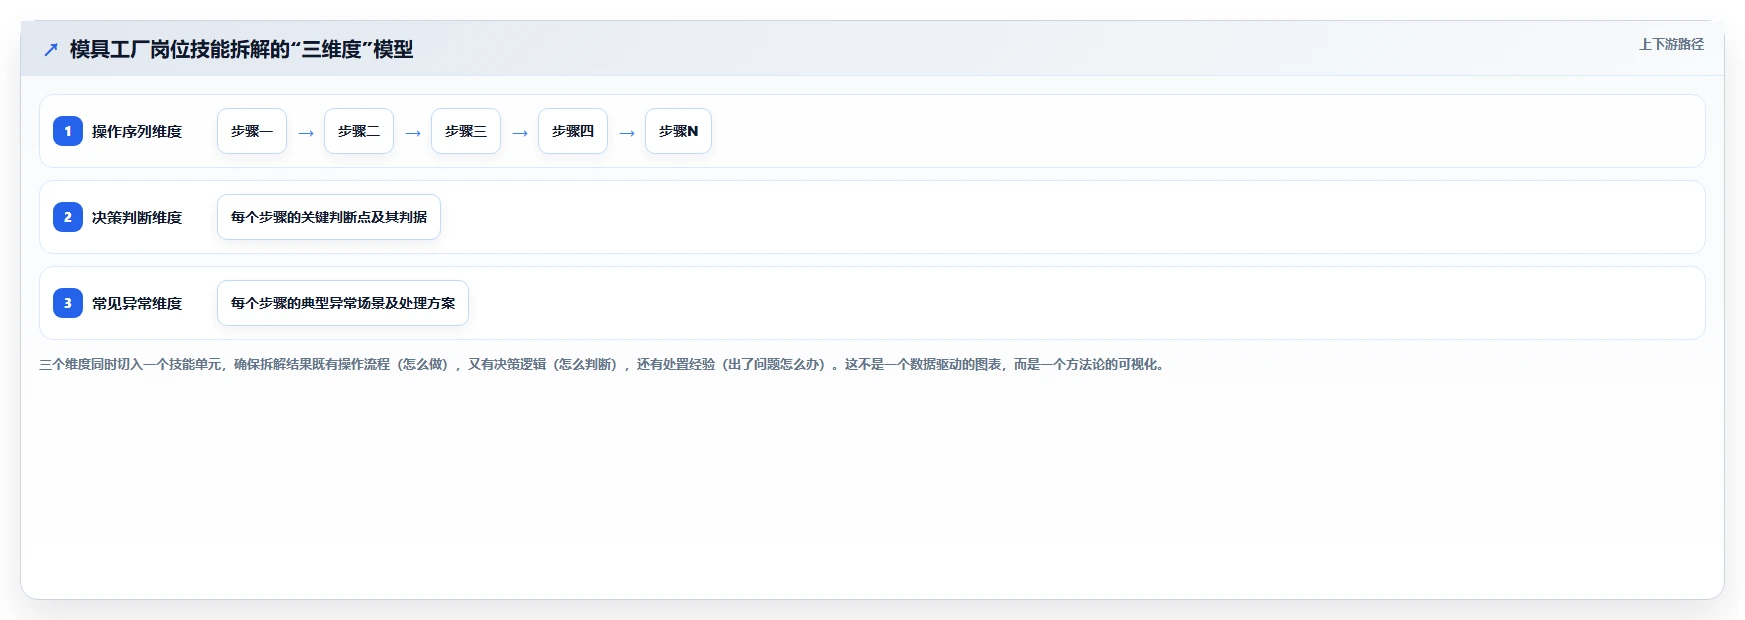The height and width of the screenshot is (620, 1745).
Task: Click the number 1 badge icon
Action: coord(68,131)
